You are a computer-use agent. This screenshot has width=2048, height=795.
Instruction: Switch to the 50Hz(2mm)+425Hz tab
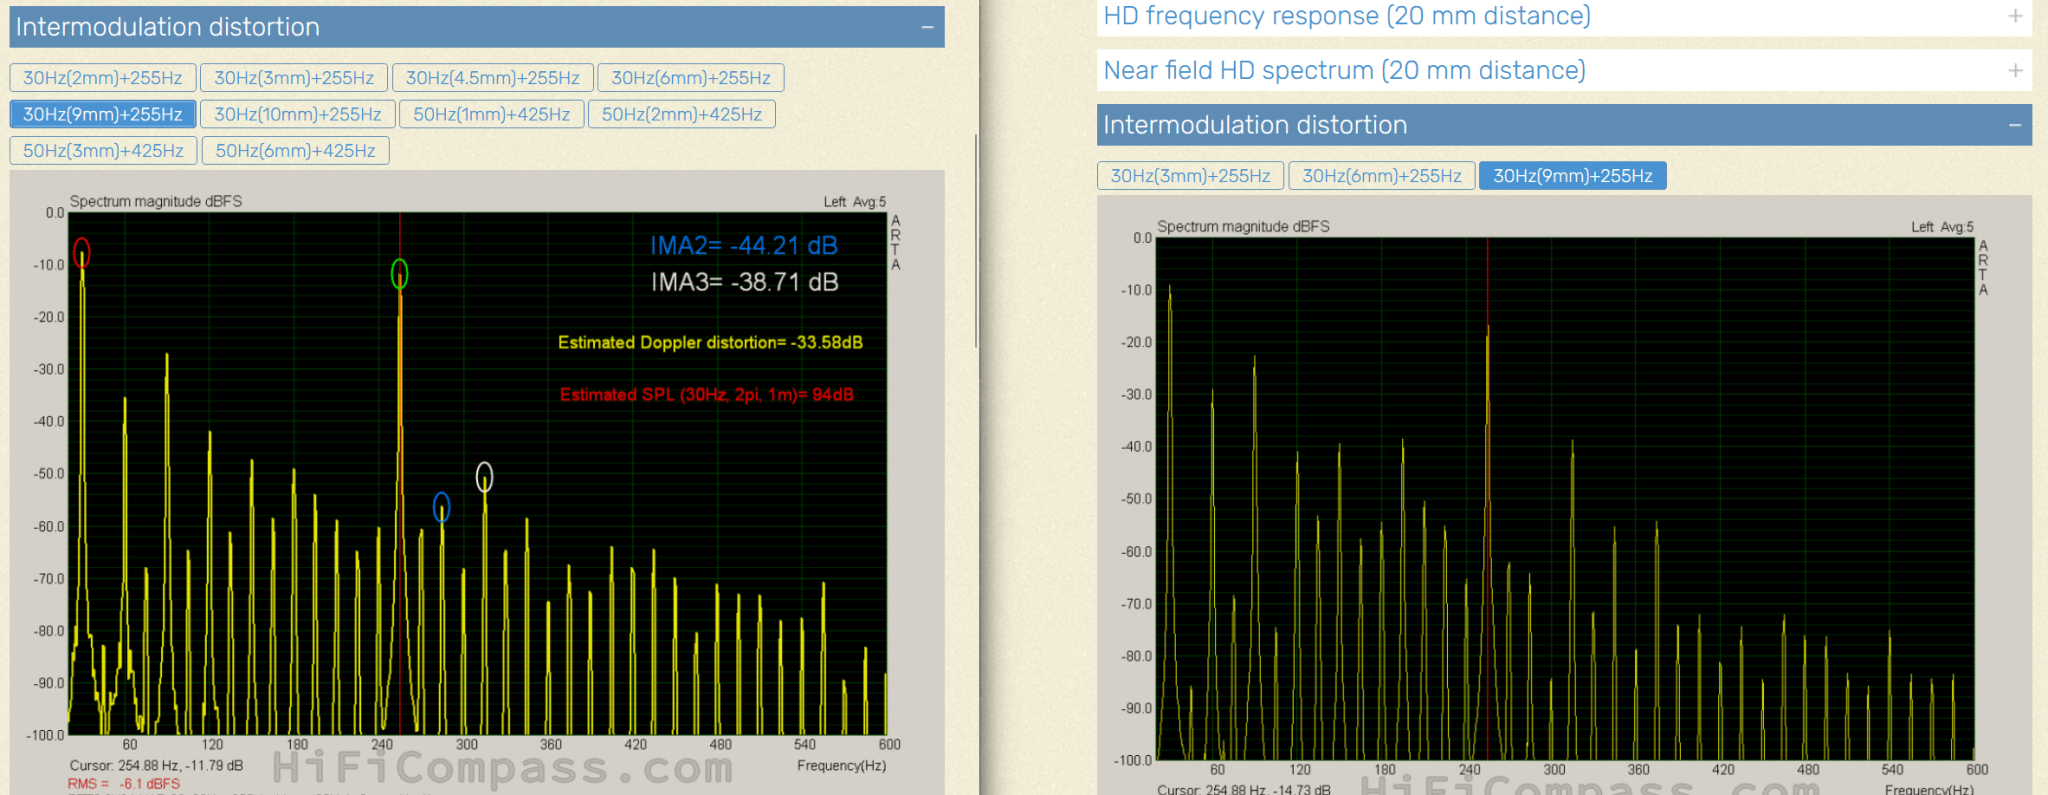coord(681,114)
